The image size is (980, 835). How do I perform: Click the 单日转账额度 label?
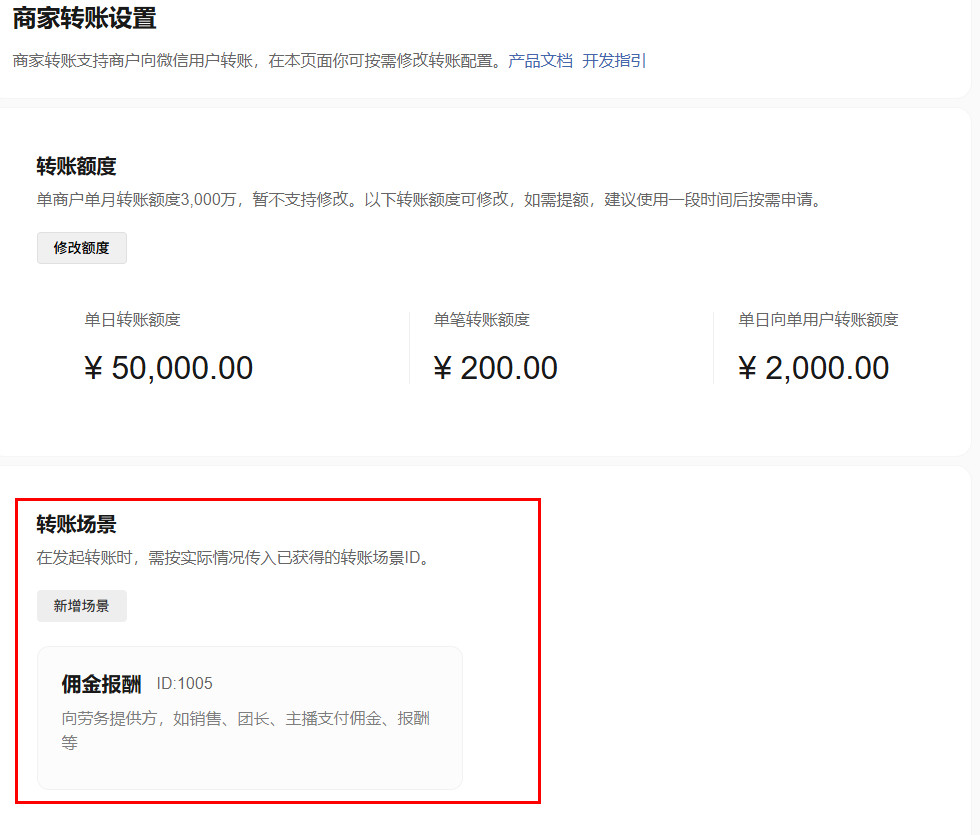[132, 320]
